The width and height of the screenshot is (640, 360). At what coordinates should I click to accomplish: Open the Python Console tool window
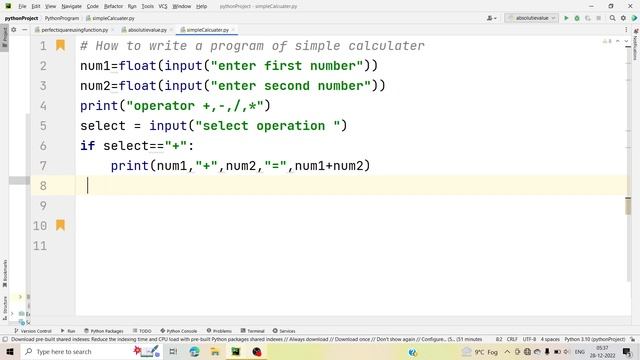[x=179, y=331]
